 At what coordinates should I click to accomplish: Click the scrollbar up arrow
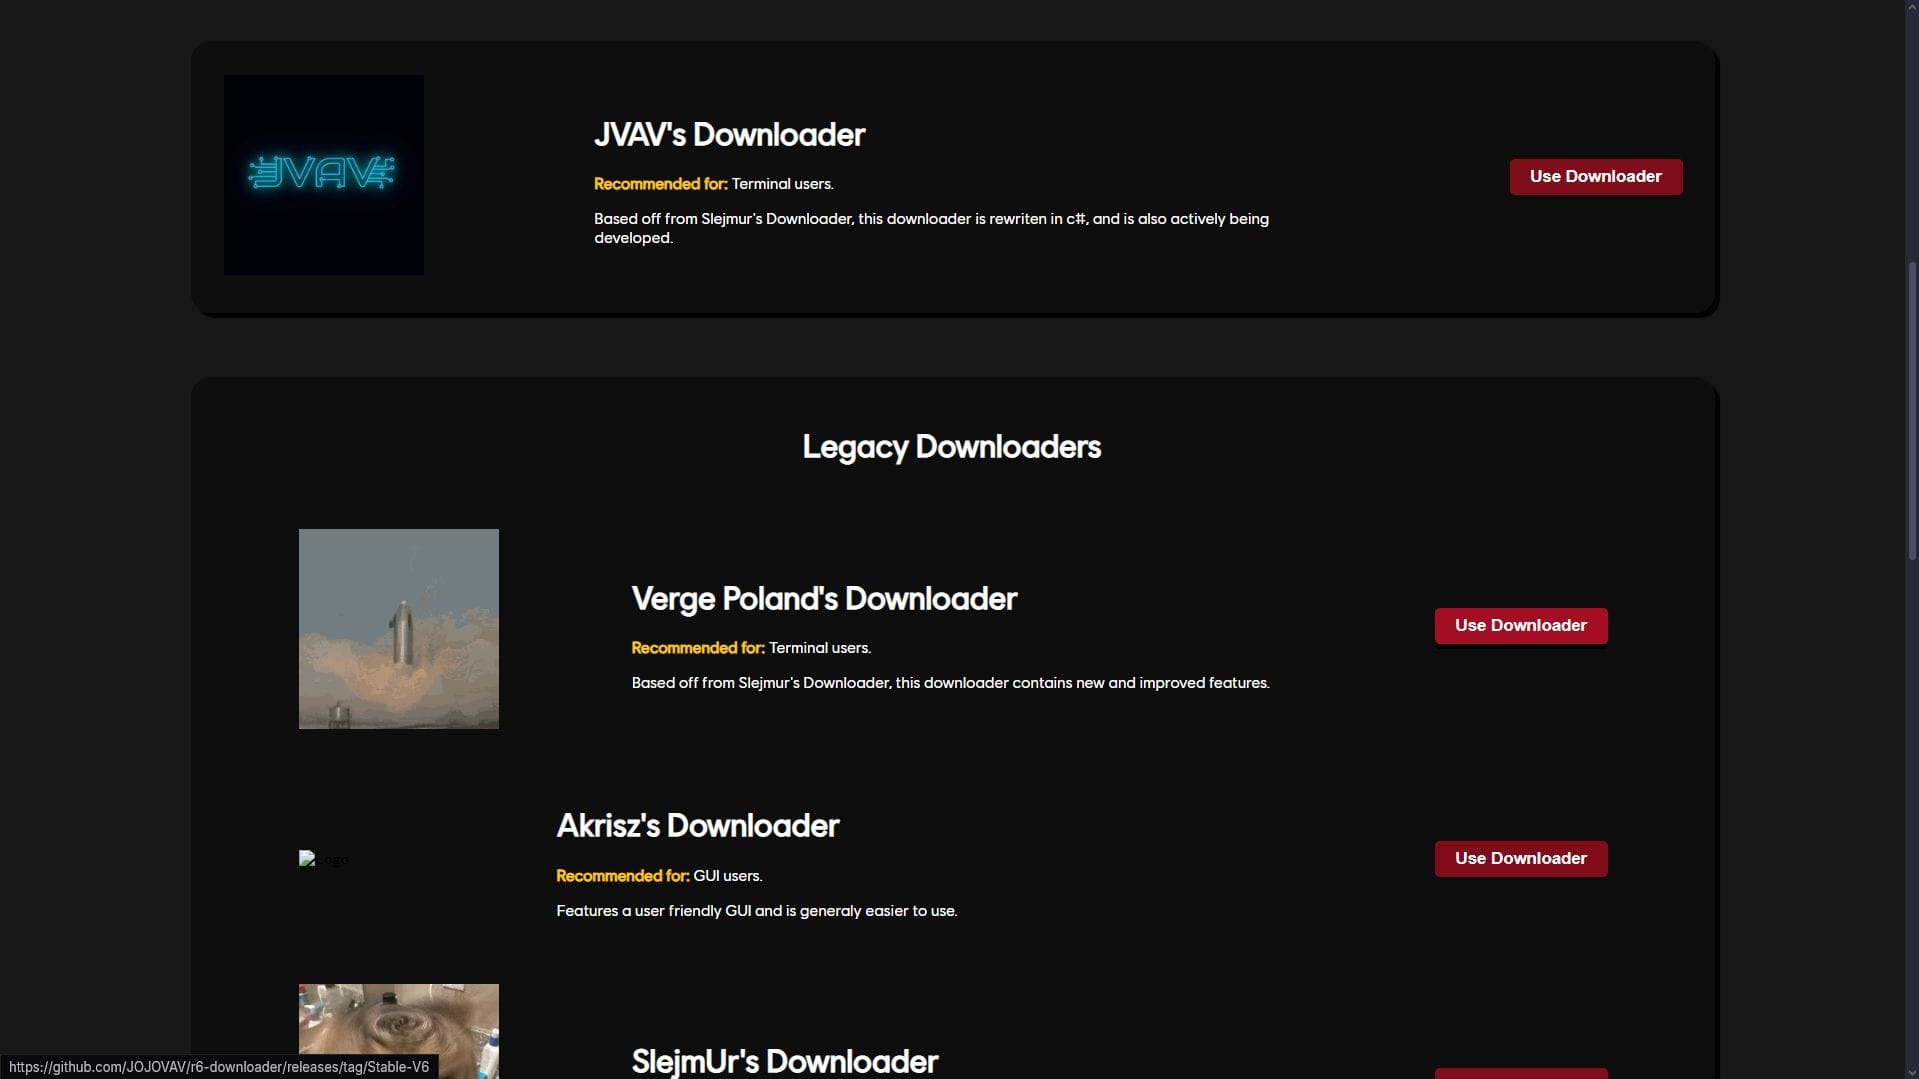click(x=1911, y=8)
